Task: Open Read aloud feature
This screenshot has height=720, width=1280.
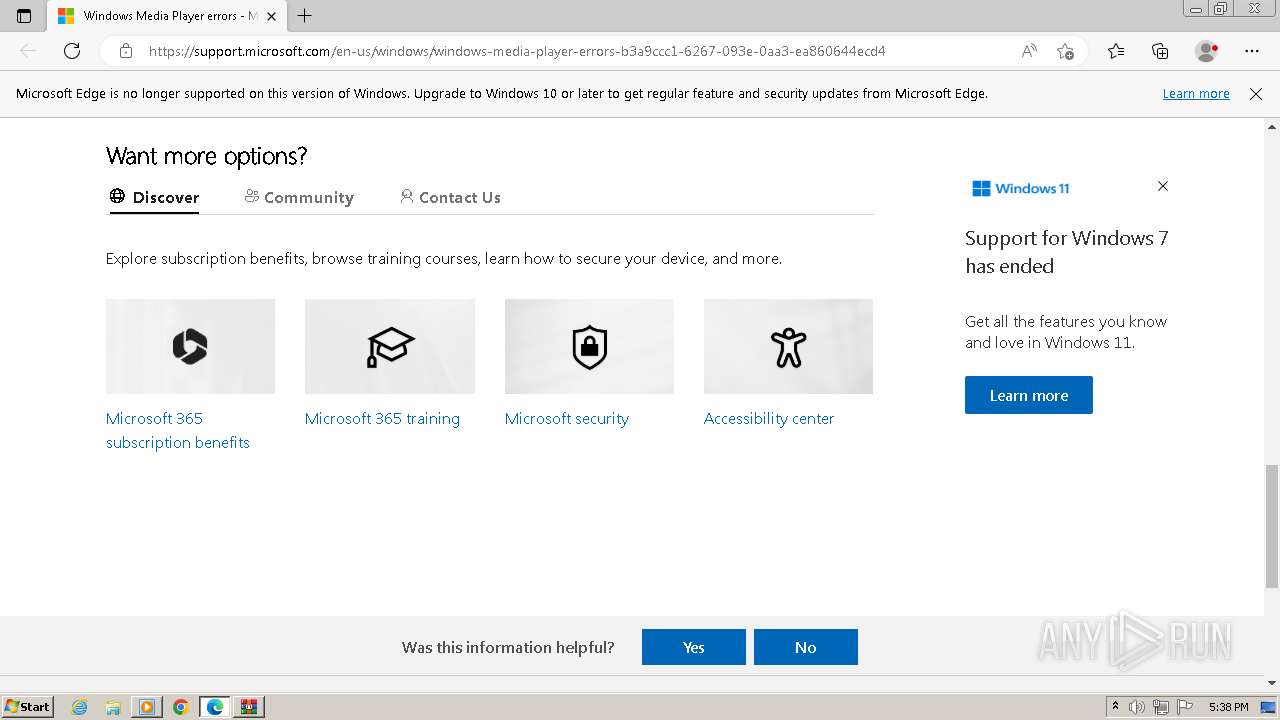Action: click(1029, 51)
